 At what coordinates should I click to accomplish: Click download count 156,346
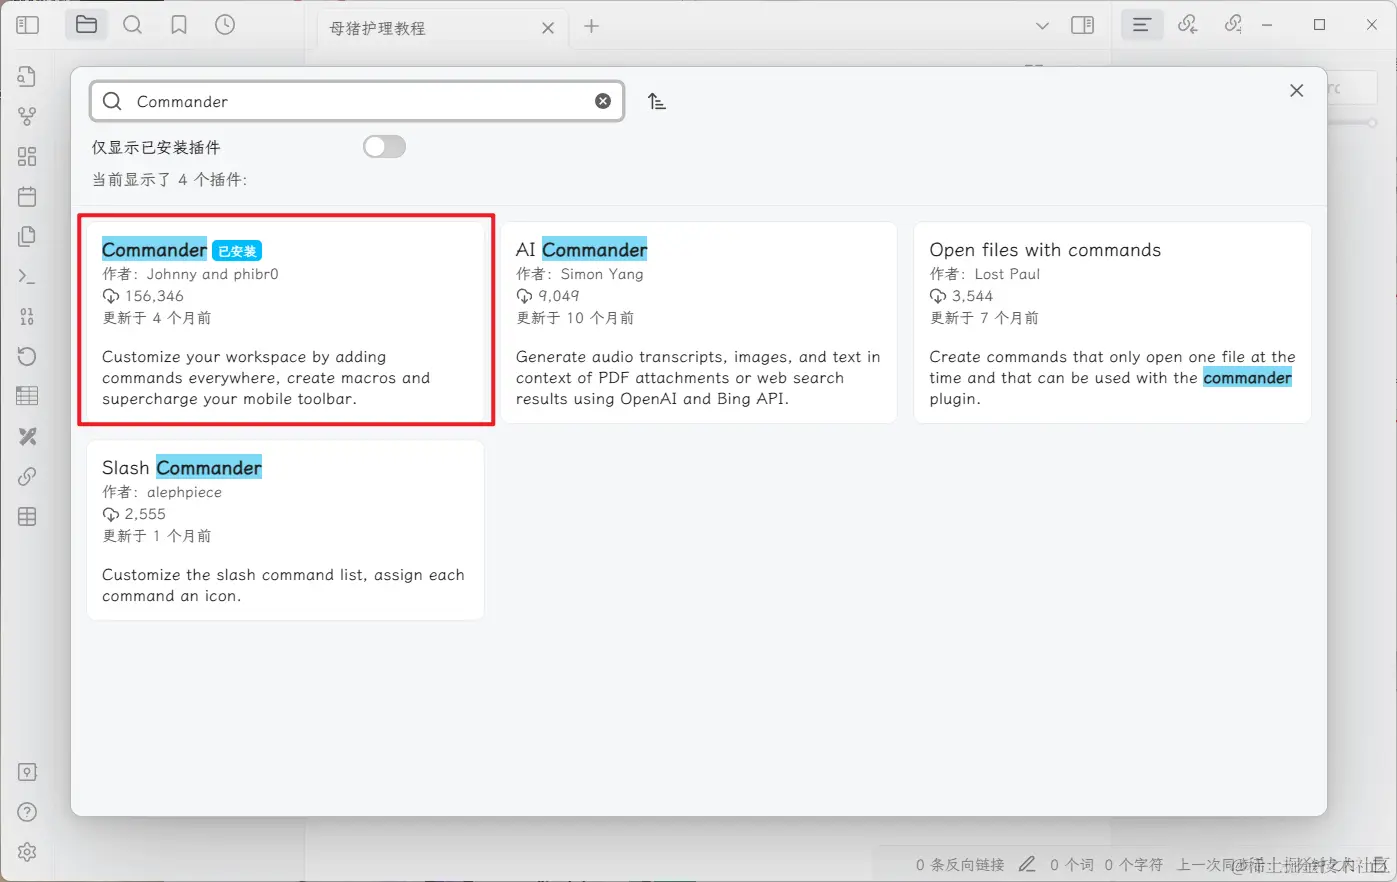pyautogui.click(x=154, y=296)
